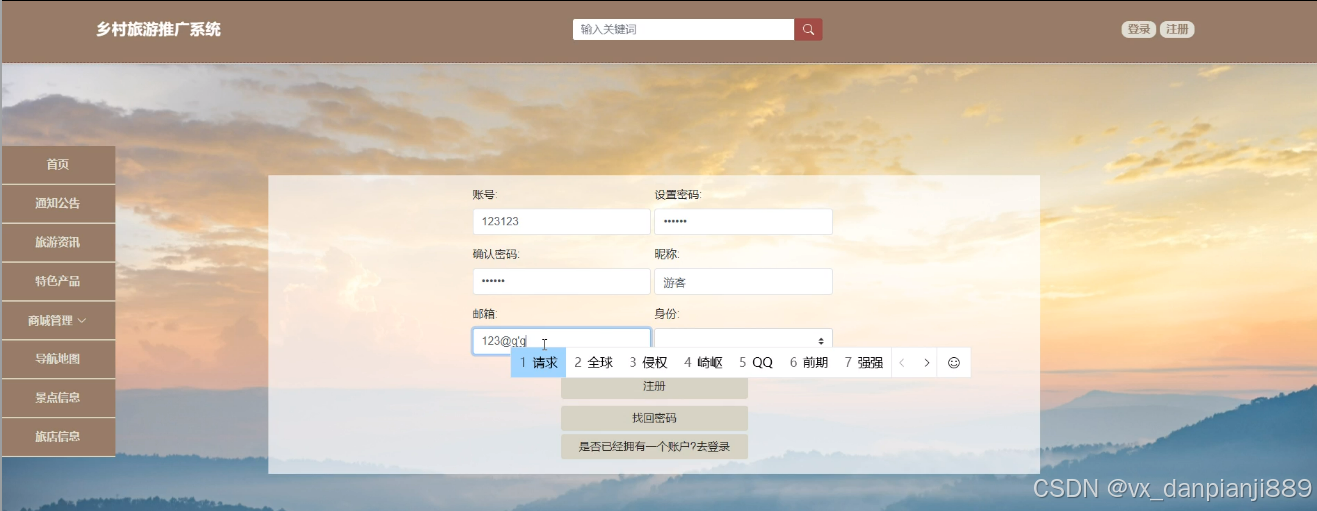Go to previous IME candidate page
Image resolution: width=1317 pixels, height=511 pixels.
[902, 363]
